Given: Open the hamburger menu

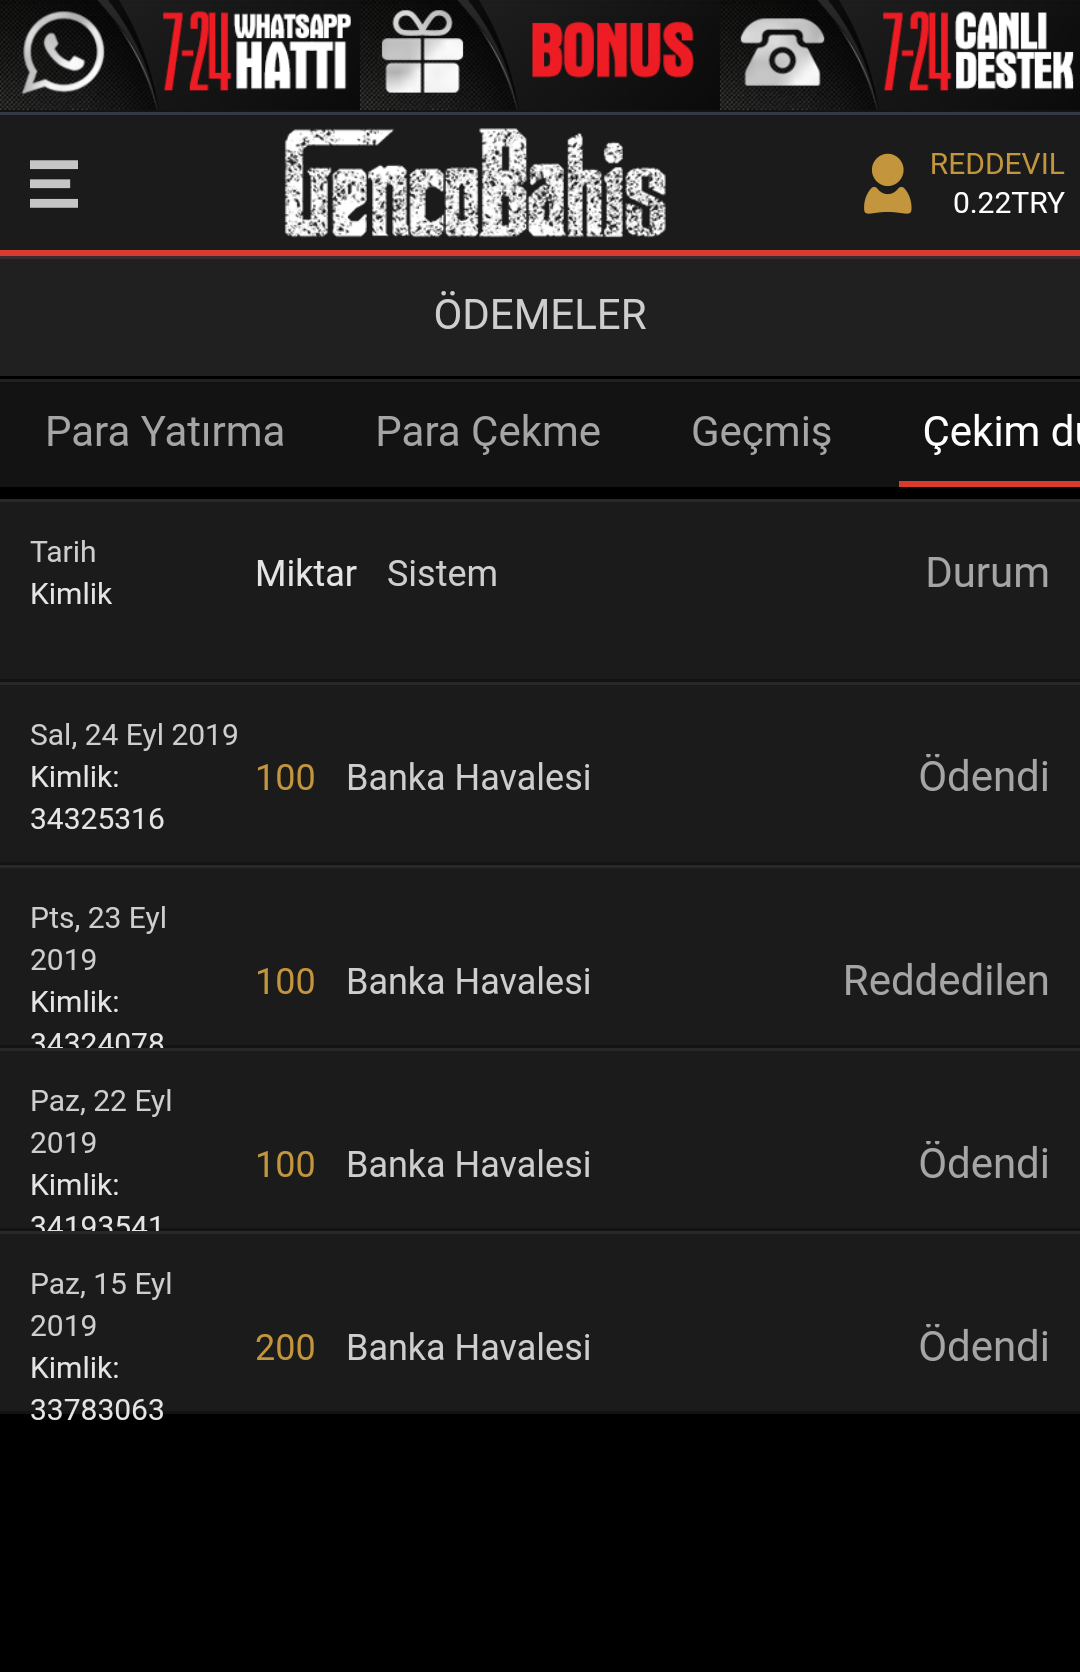Looking at the screenshot, I should tap(54, 185).
